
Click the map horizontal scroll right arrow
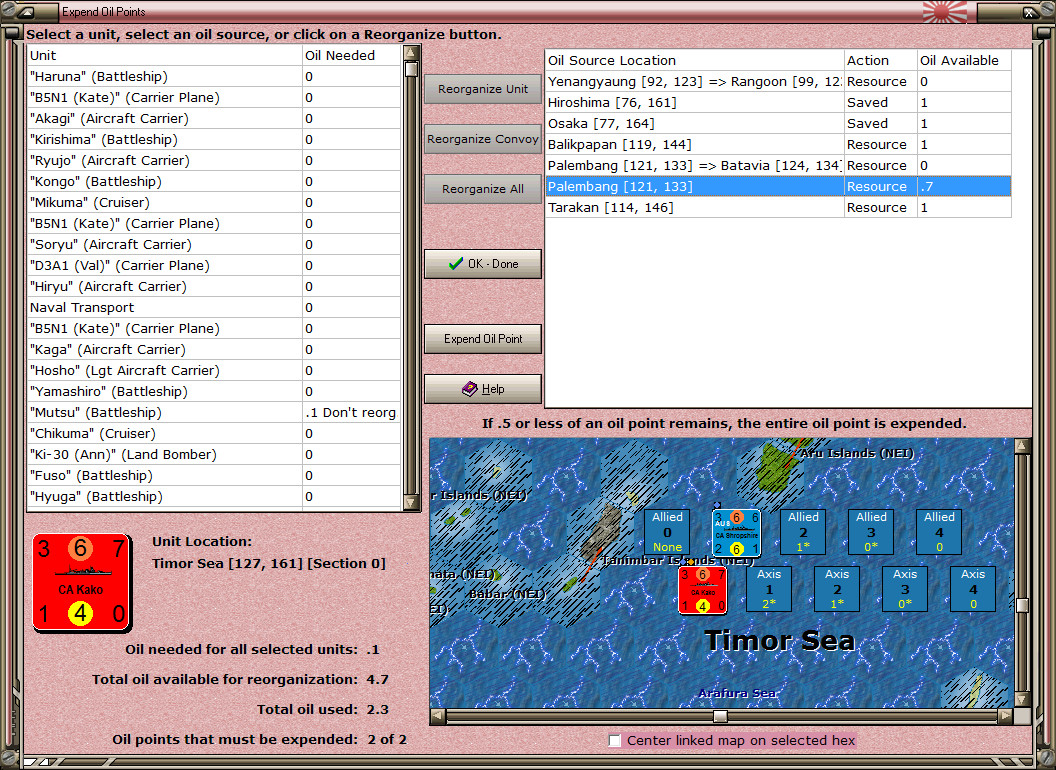tap(1004, 715)
